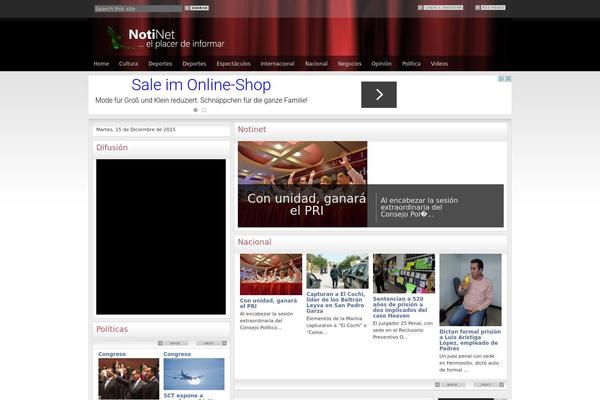This screenshot has width=600, height=400.
Task: Go to the Home menu item
Action: click(101, 64)
